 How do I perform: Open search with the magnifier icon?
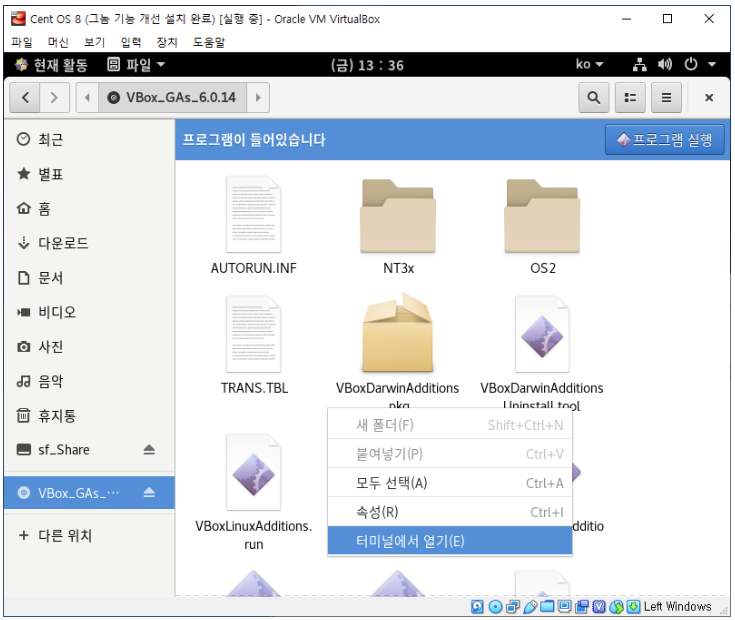[x=593, y=97]
